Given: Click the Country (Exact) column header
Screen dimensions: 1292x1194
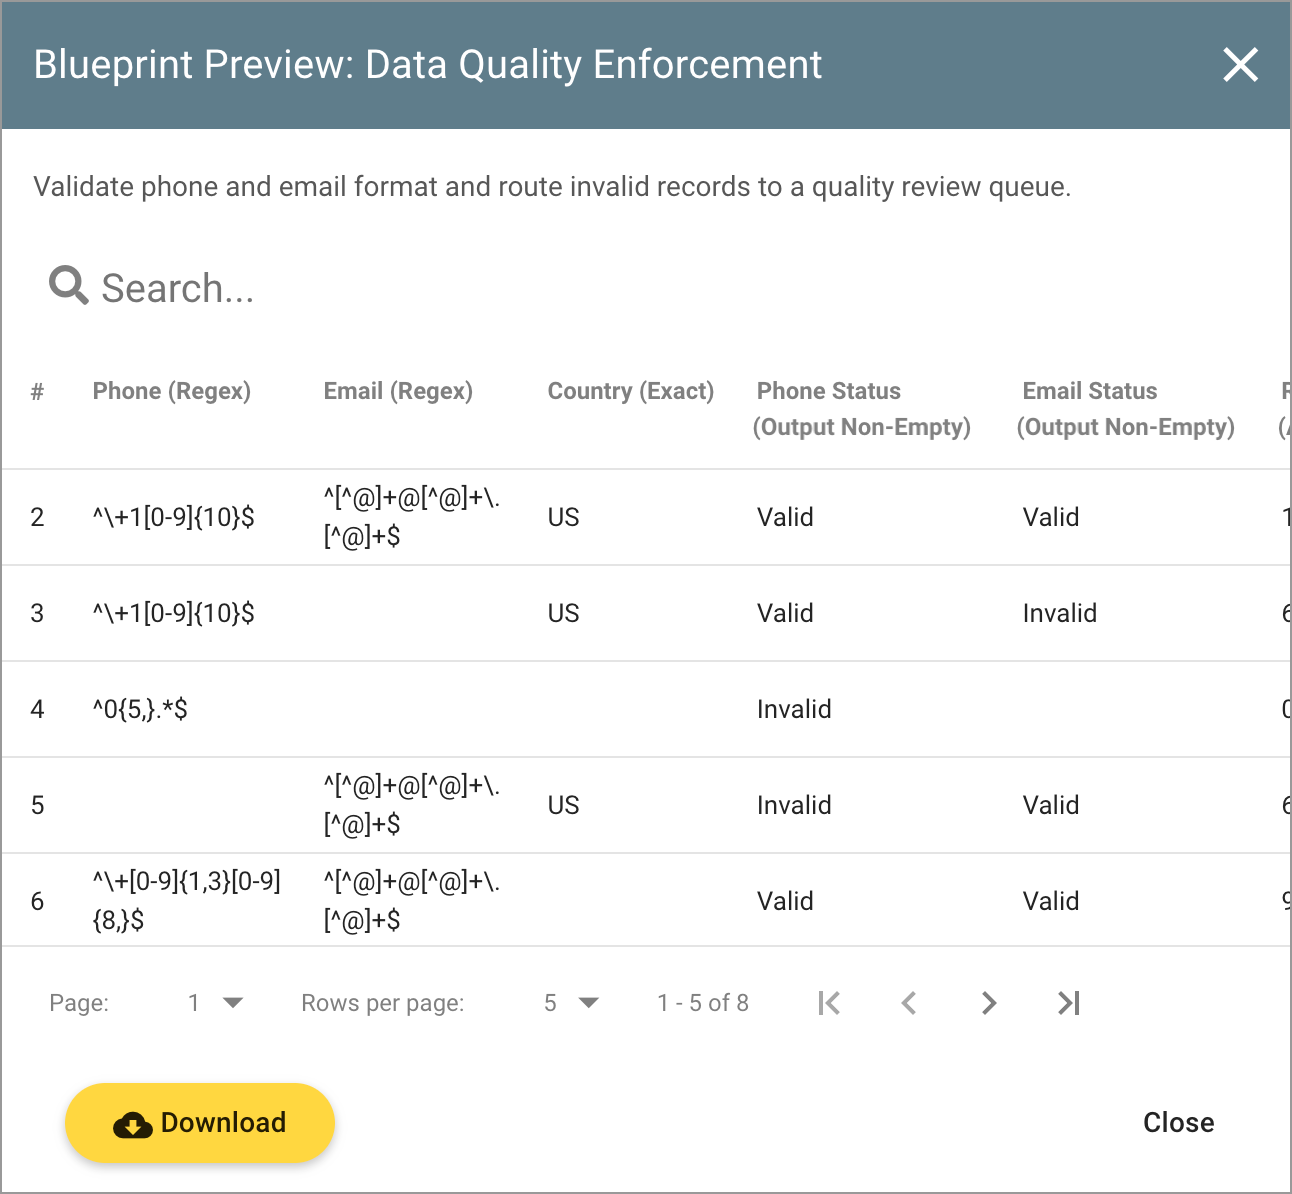Looking at the screenshot, I should [x=631, y=391].
